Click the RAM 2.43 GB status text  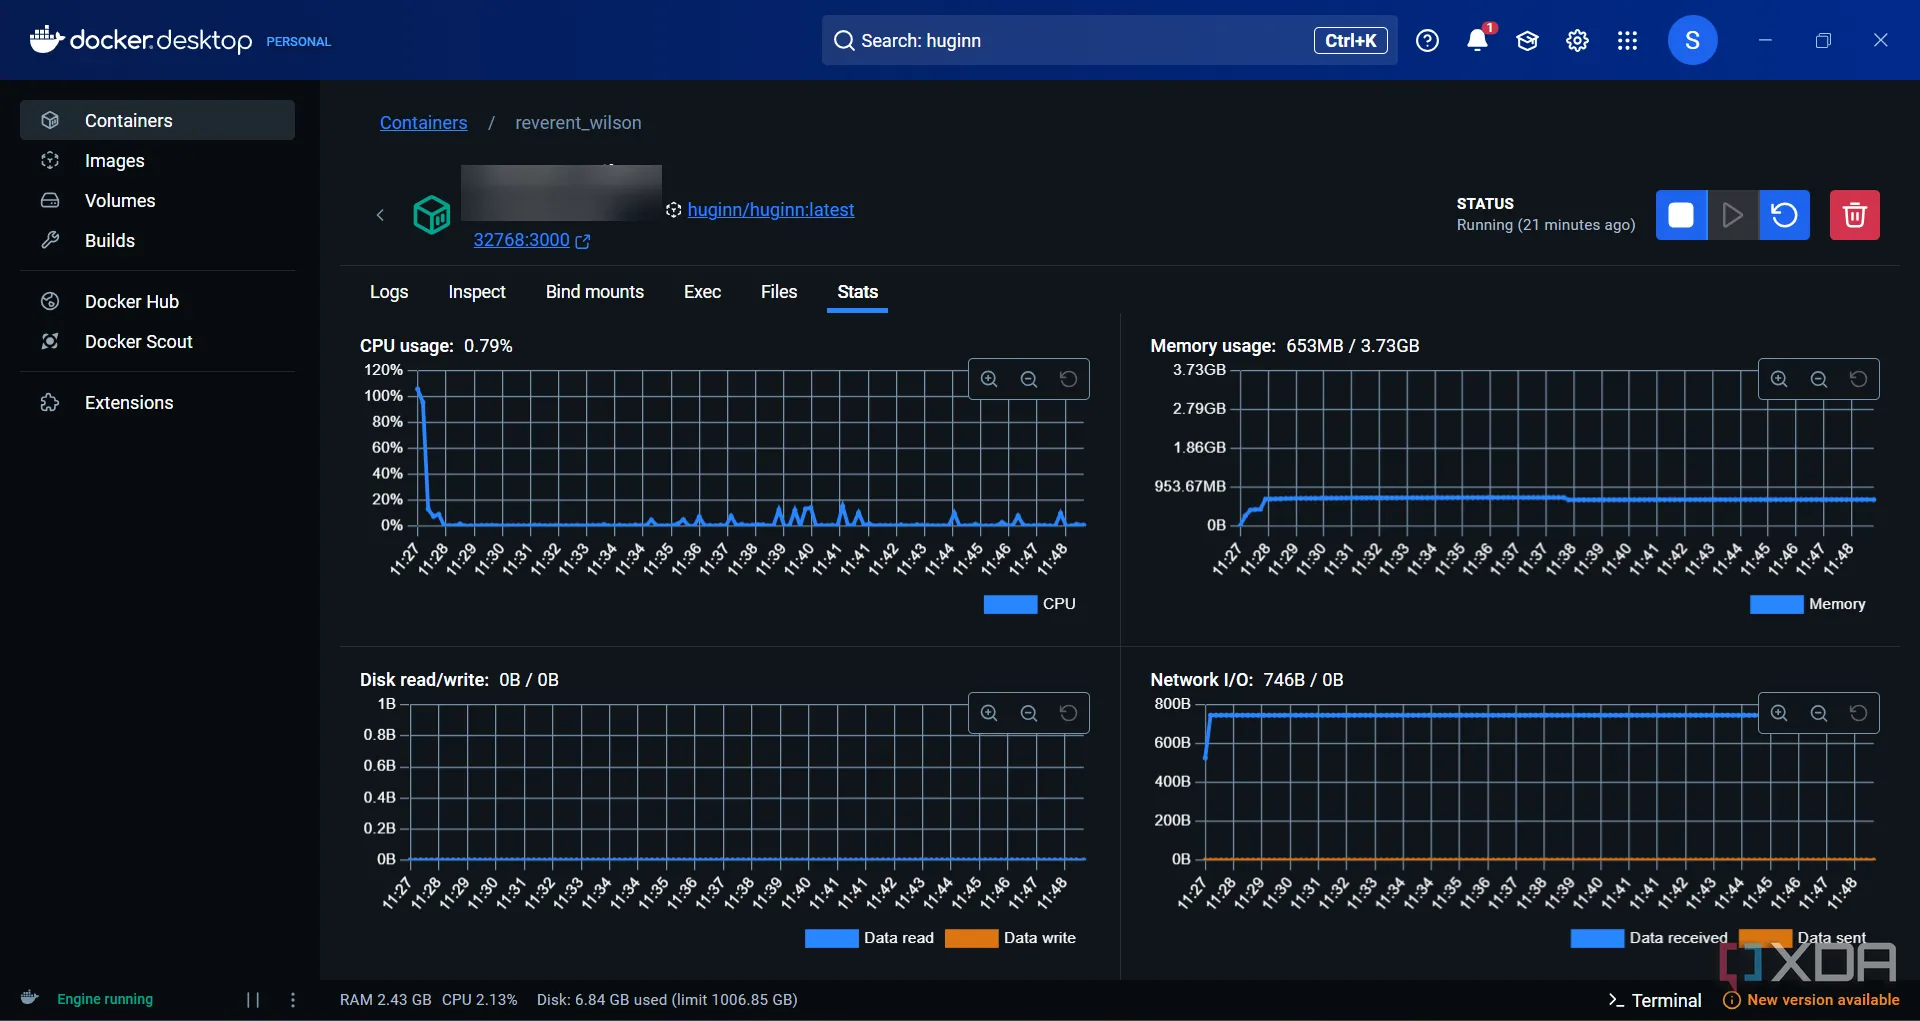click(x=385, y=1000)
